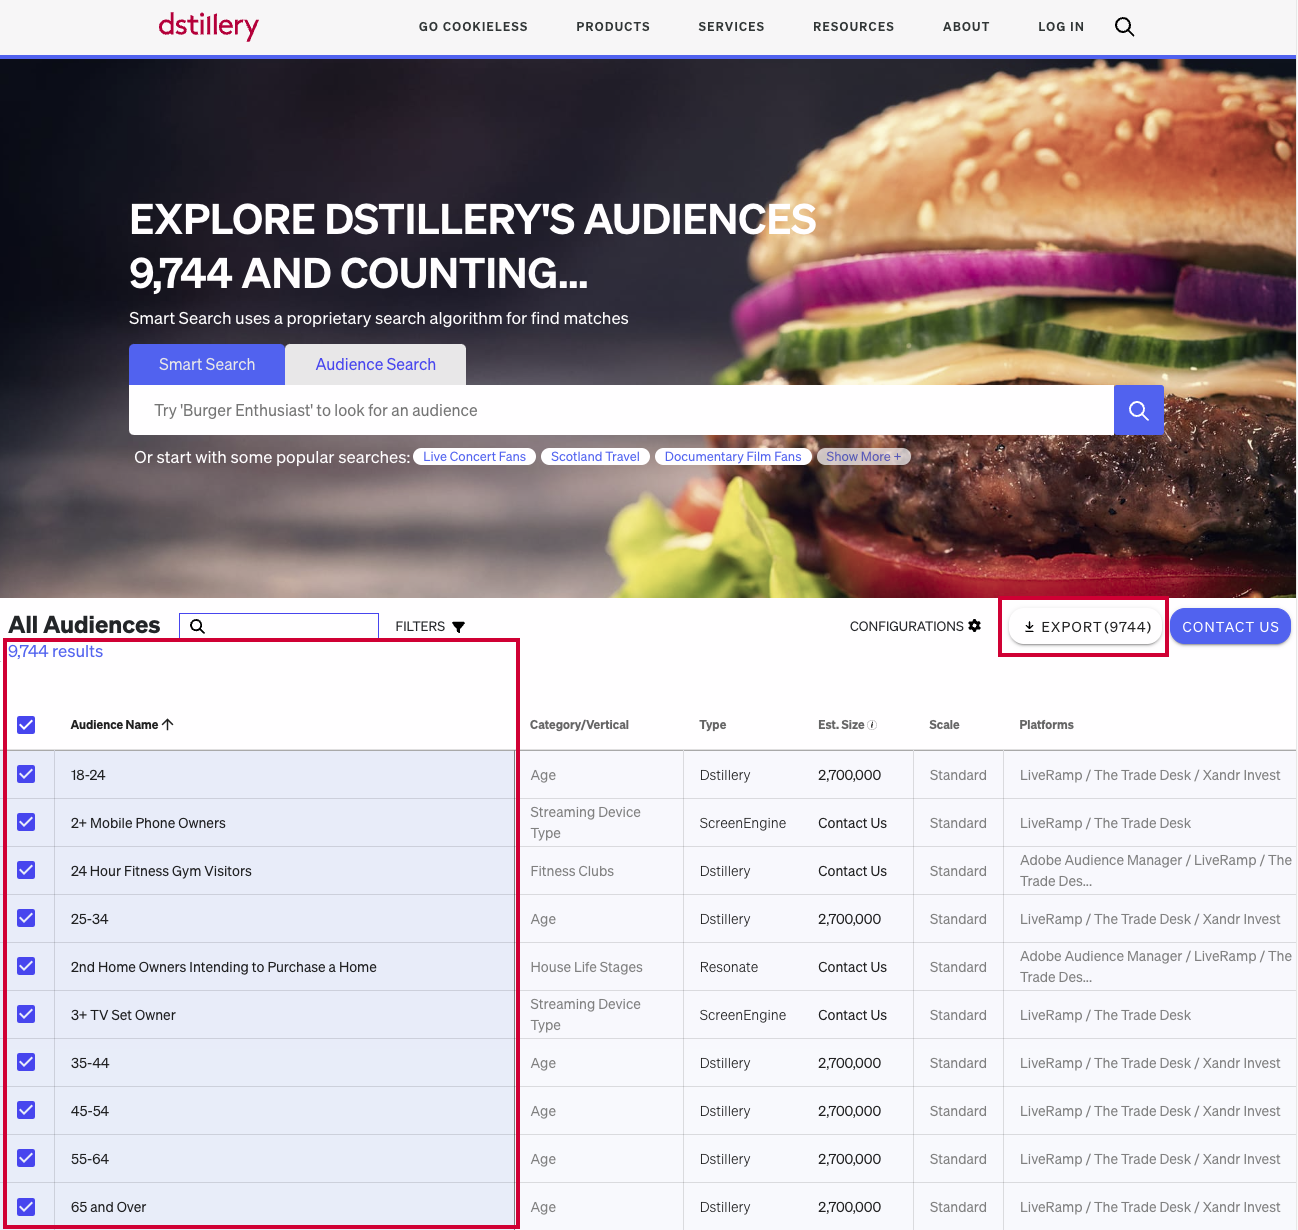Expand the Filters dropdown

430,627
